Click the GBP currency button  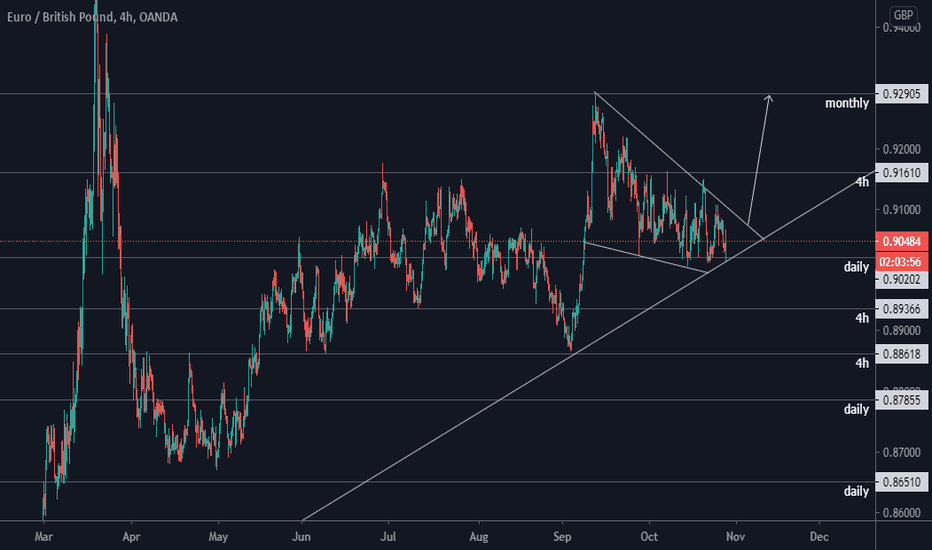[x=903, y=15]
